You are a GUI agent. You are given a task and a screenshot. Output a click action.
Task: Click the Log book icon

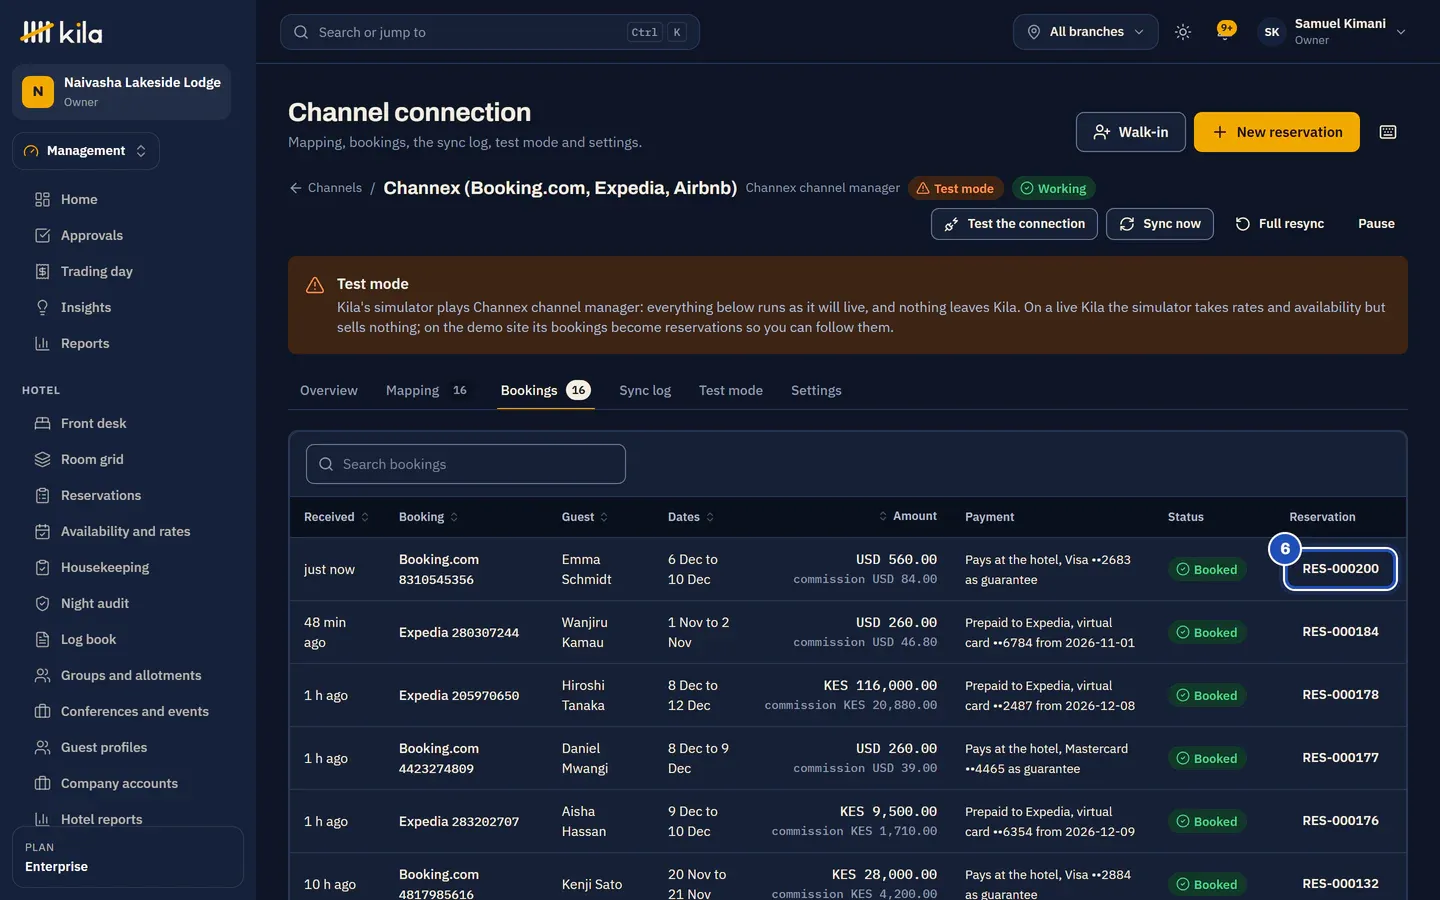(x=42, y=639)
